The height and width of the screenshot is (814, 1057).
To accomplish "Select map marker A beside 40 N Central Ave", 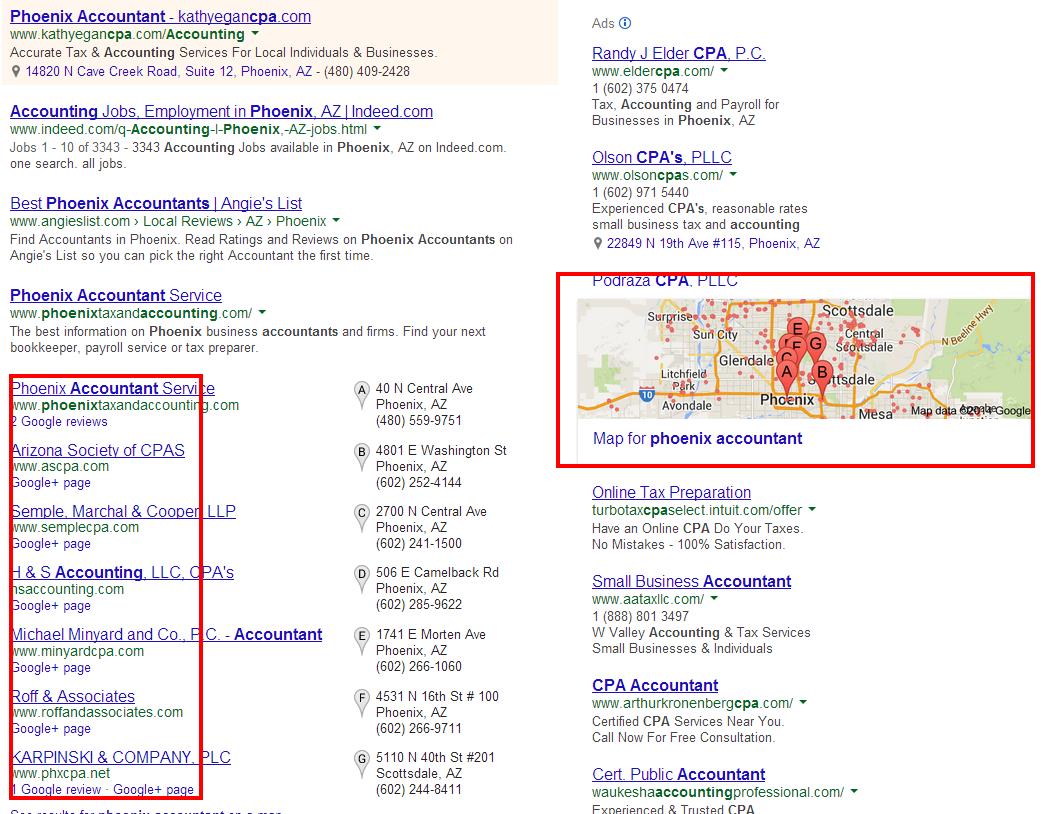I will pyautogui.click(x=362, y=394).
